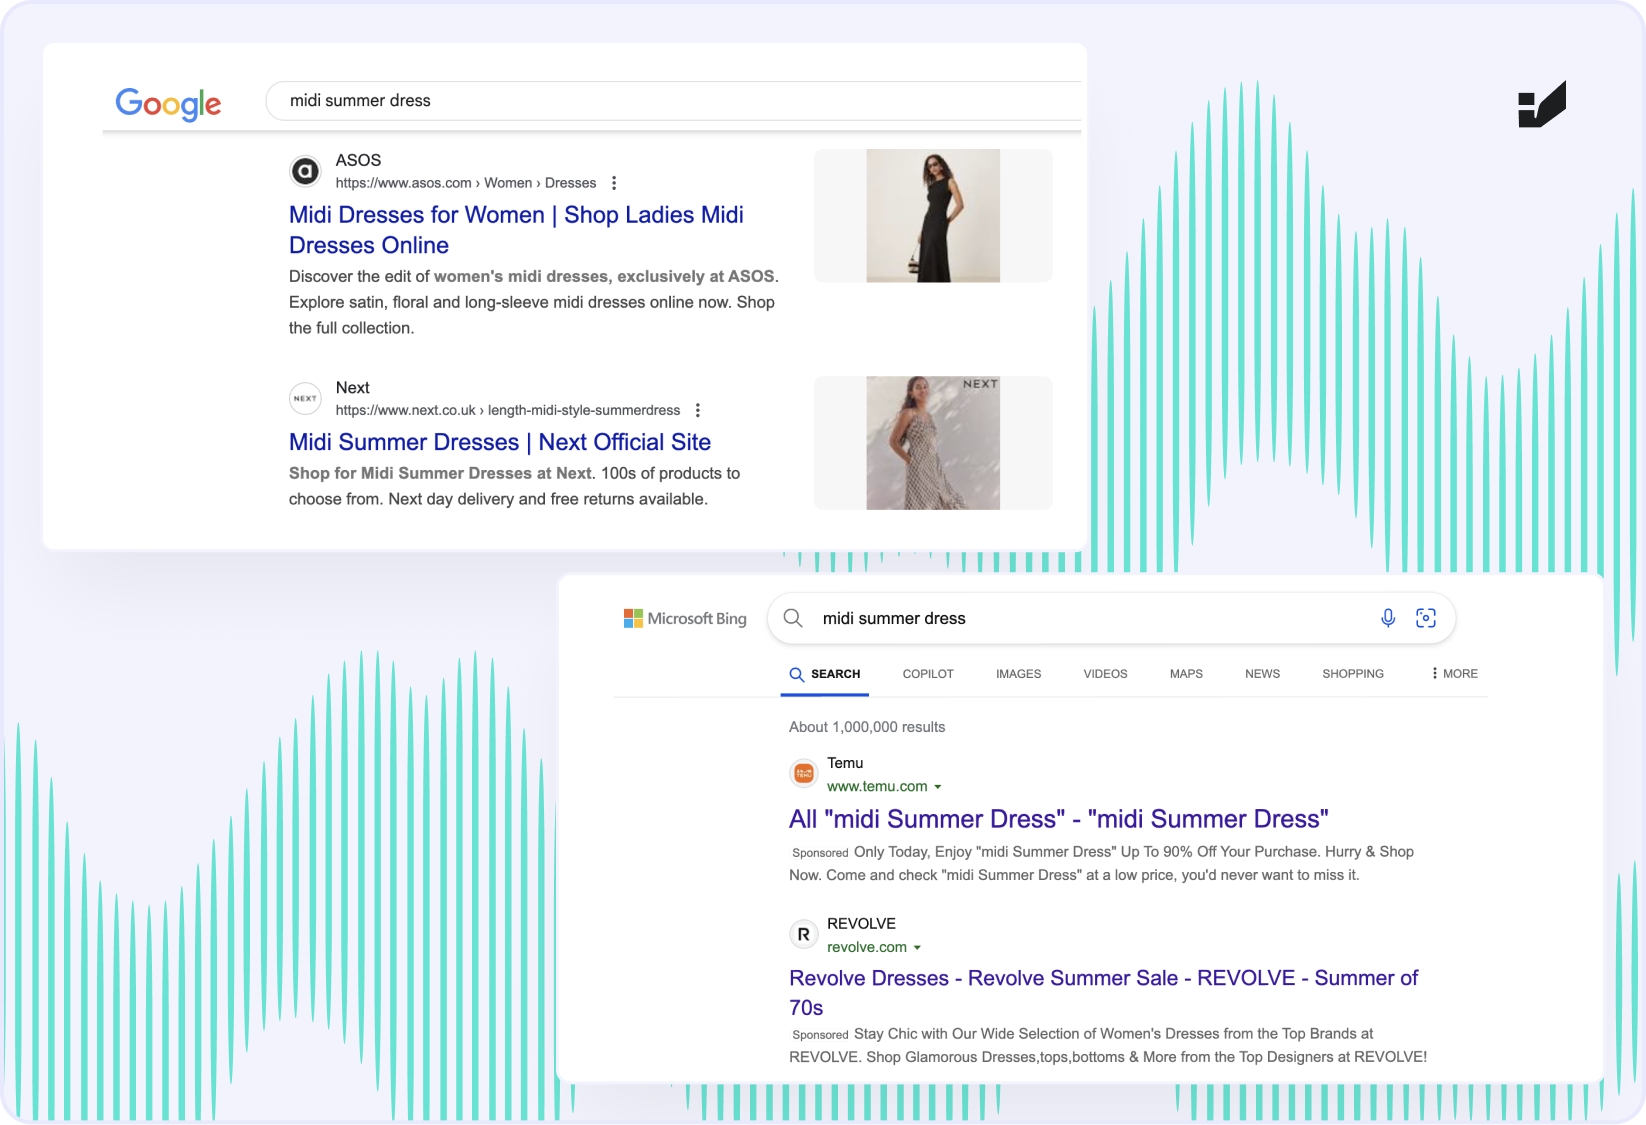1646x1125 pixels.
Task: Switch to the SHOPPING tab
Action: (x=1353, y=674)
